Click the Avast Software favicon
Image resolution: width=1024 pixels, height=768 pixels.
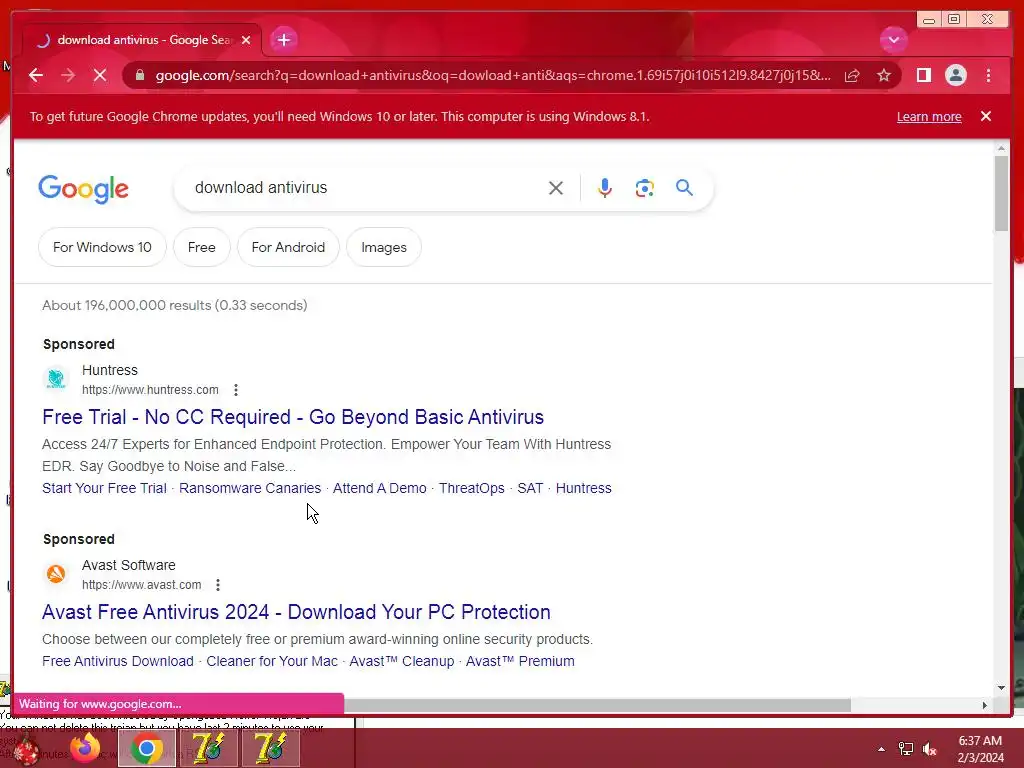pos(56,574)
